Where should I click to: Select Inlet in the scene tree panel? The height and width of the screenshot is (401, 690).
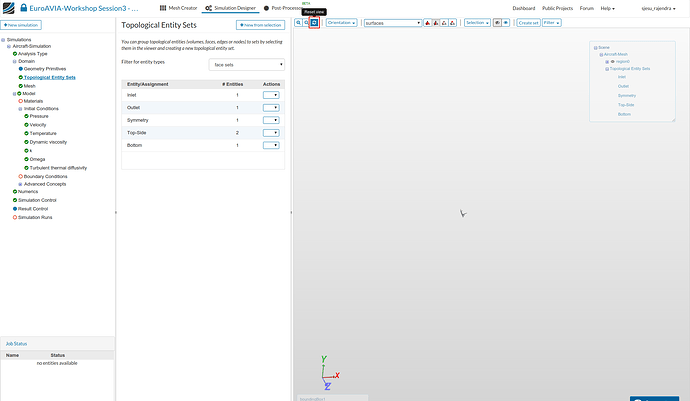(621, 77)
